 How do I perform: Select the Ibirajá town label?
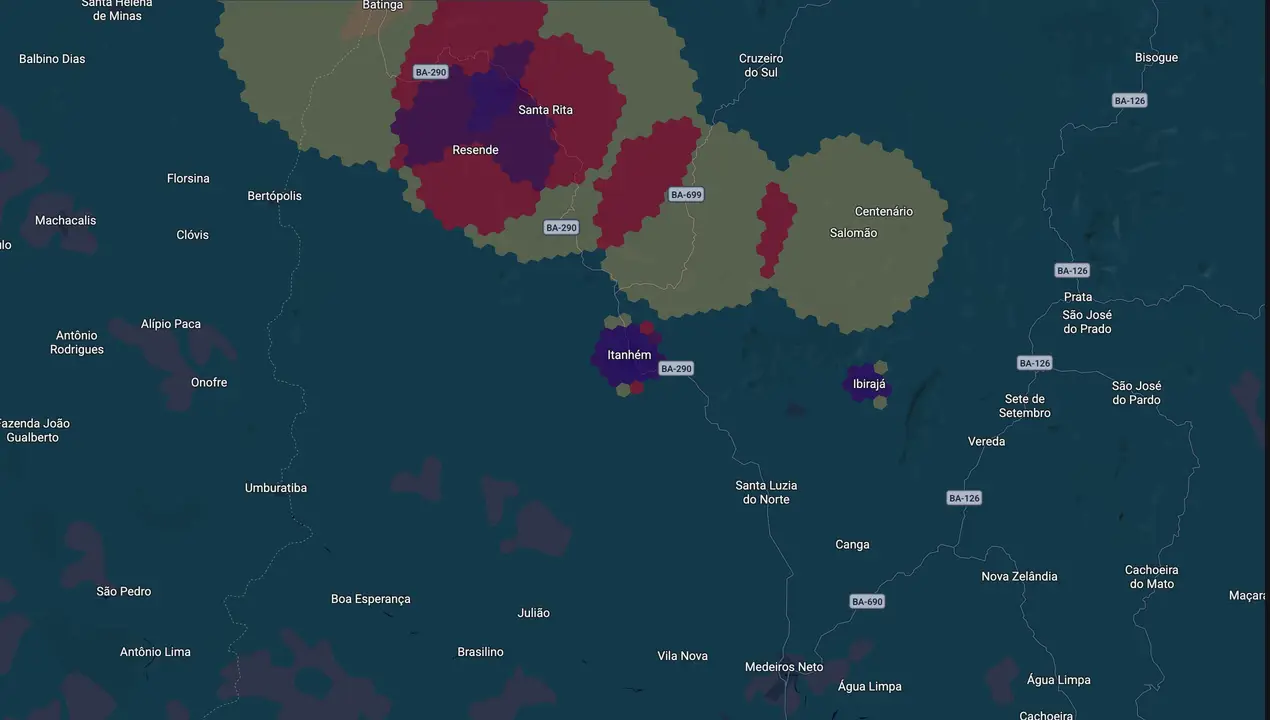869,384
